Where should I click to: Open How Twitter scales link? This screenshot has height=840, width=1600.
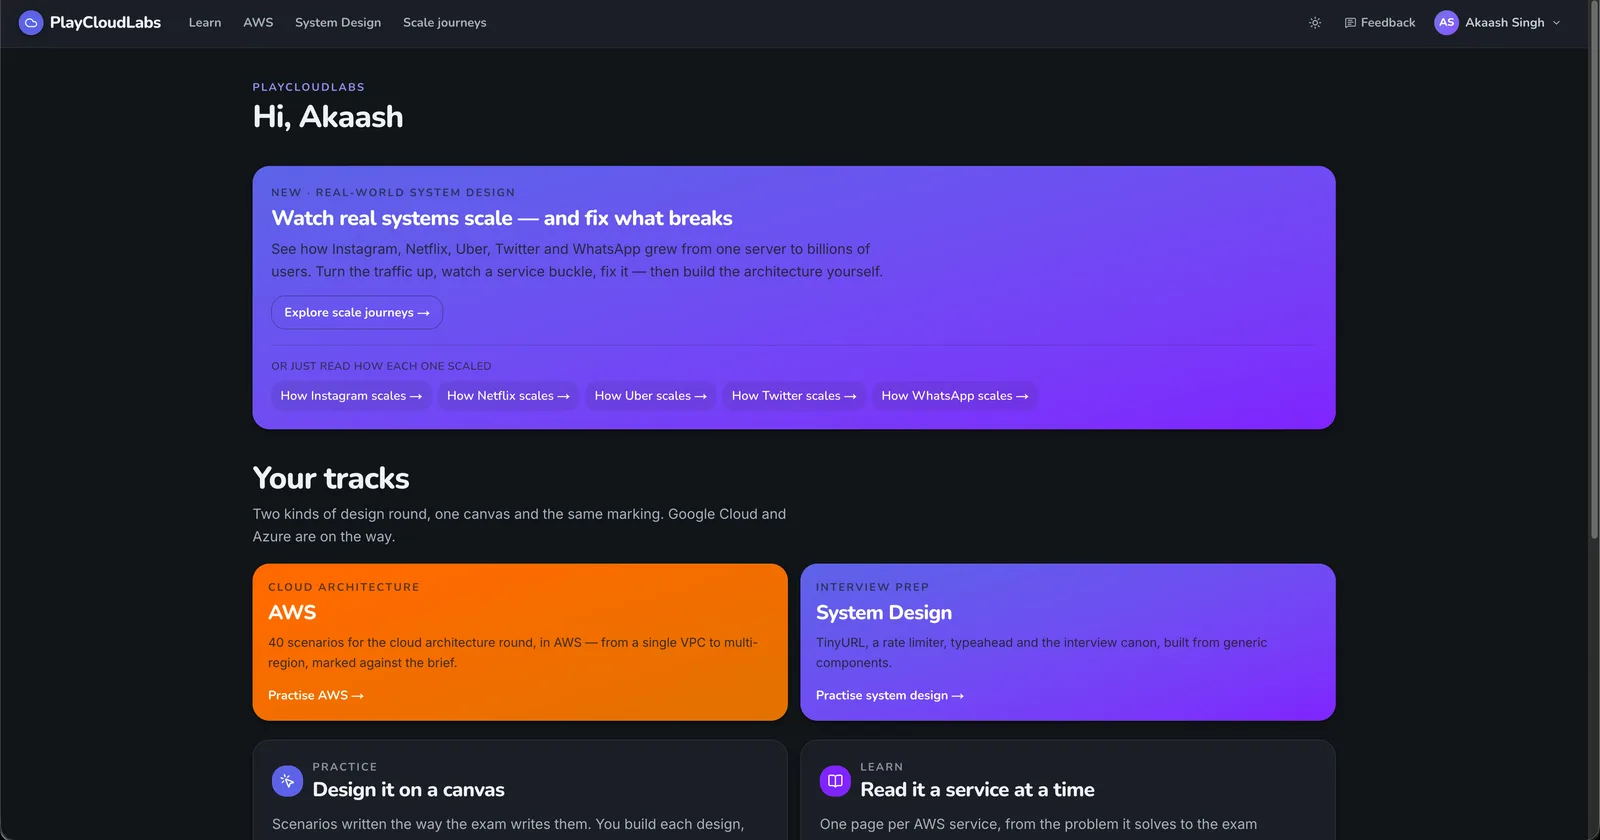(x=794, y=396)
